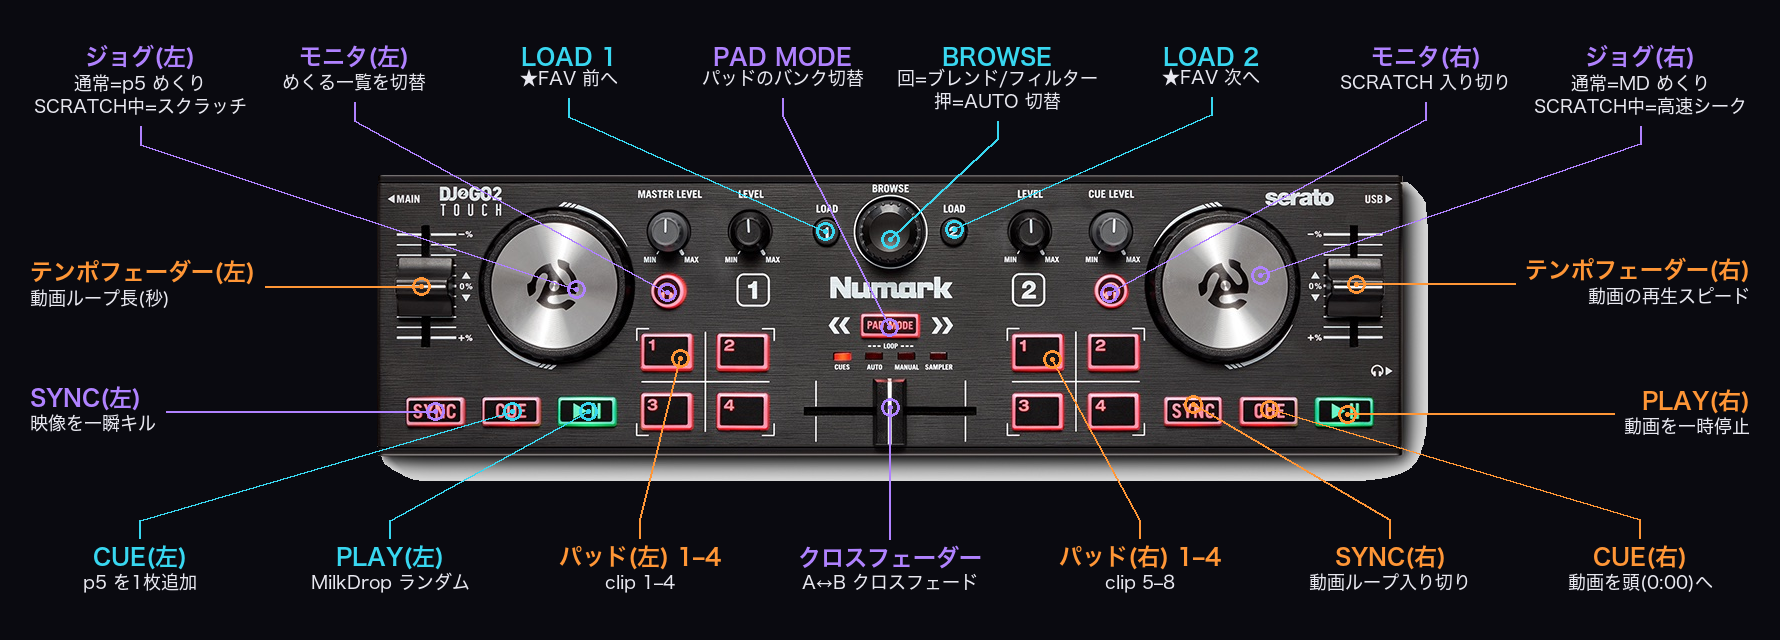The width and height of the screenshot is (1780, 640).
Task: Click the left double-chevron beside PAD MODE
Action: pos(839,326)
